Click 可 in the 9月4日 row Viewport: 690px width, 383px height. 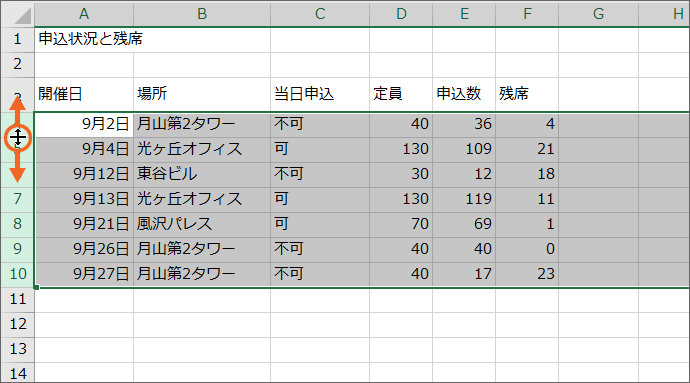[x=320, y=149]
